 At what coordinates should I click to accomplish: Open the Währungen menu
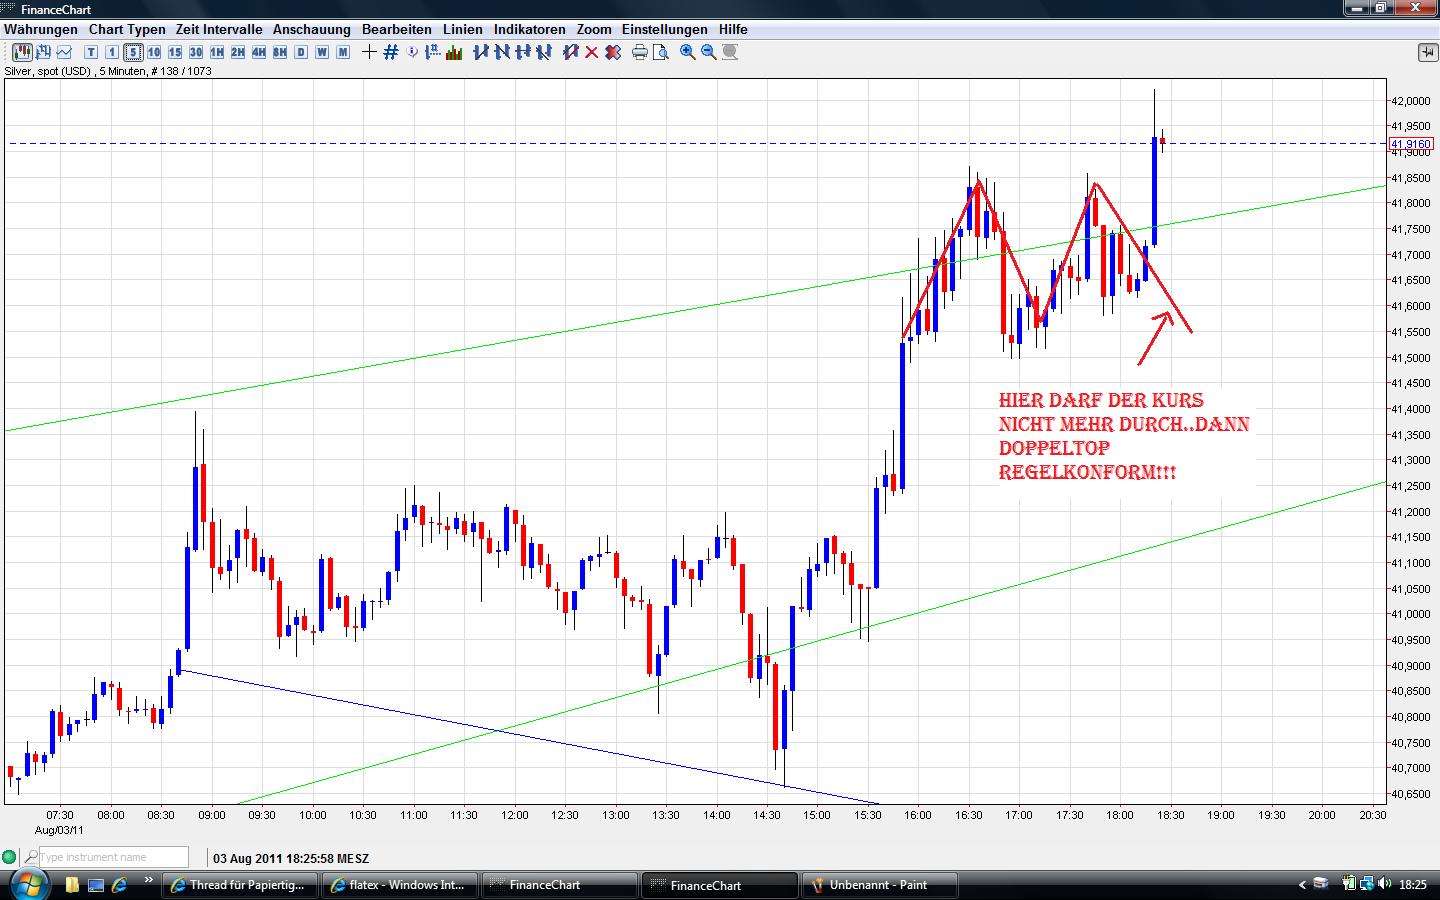click(x=41, y=29)
